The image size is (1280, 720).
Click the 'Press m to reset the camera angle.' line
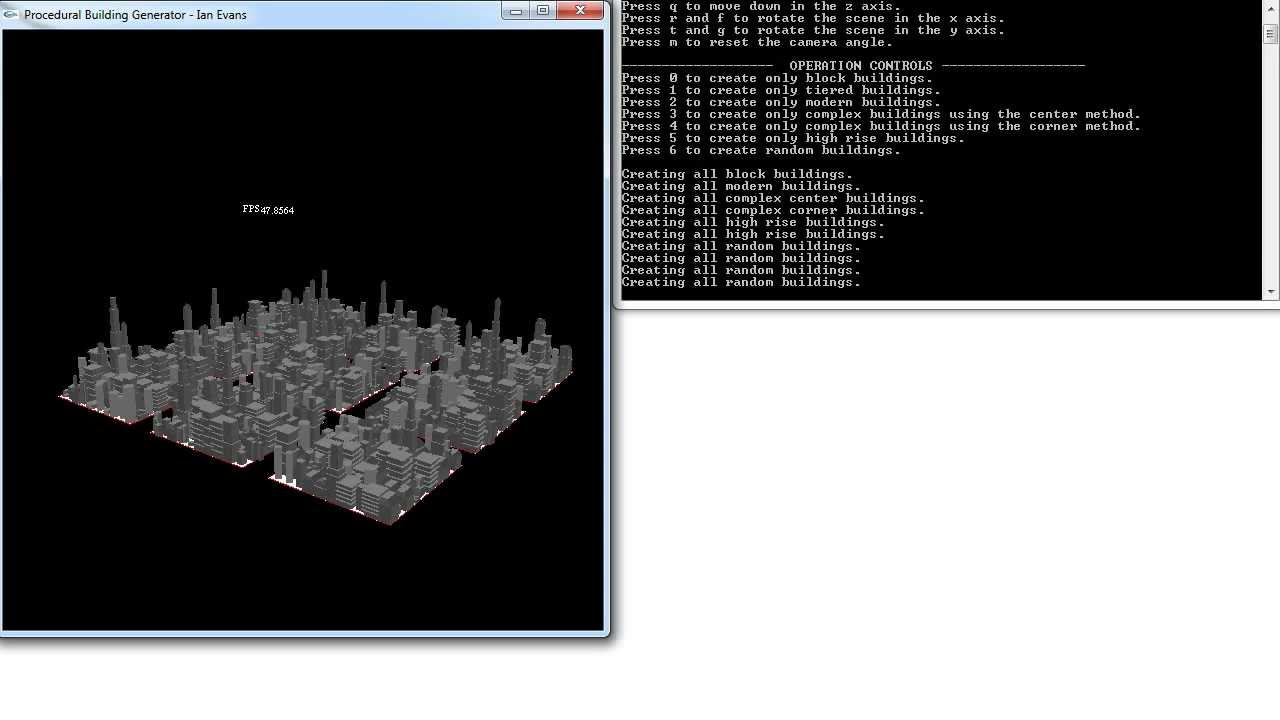757,42
